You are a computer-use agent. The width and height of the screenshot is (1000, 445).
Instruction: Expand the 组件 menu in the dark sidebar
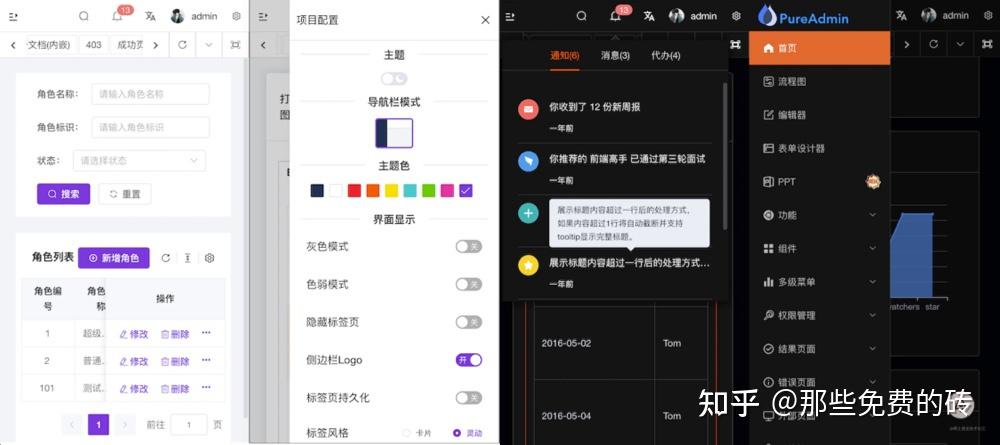coord(820,249)
